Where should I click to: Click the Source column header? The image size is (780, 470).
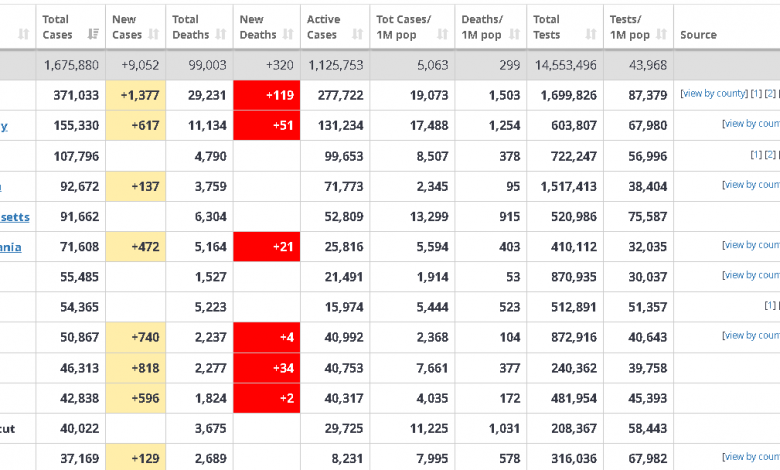pos(698,34)
